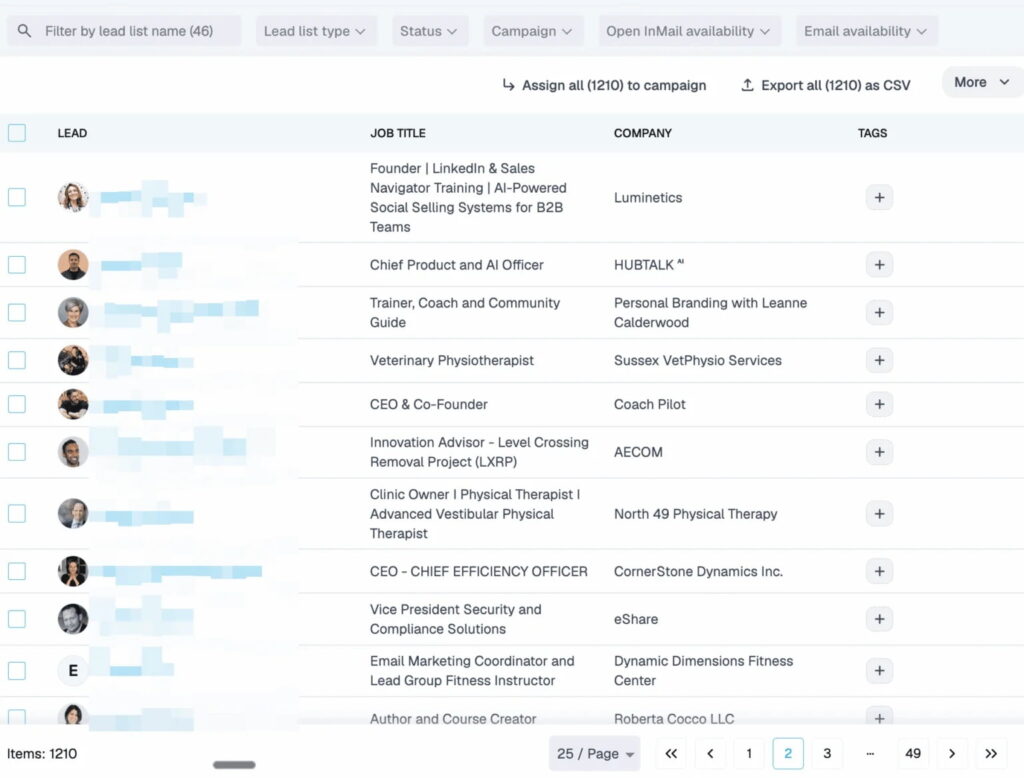Click the Sussex VetPhysio Services company cell

(x=697, y=361)
